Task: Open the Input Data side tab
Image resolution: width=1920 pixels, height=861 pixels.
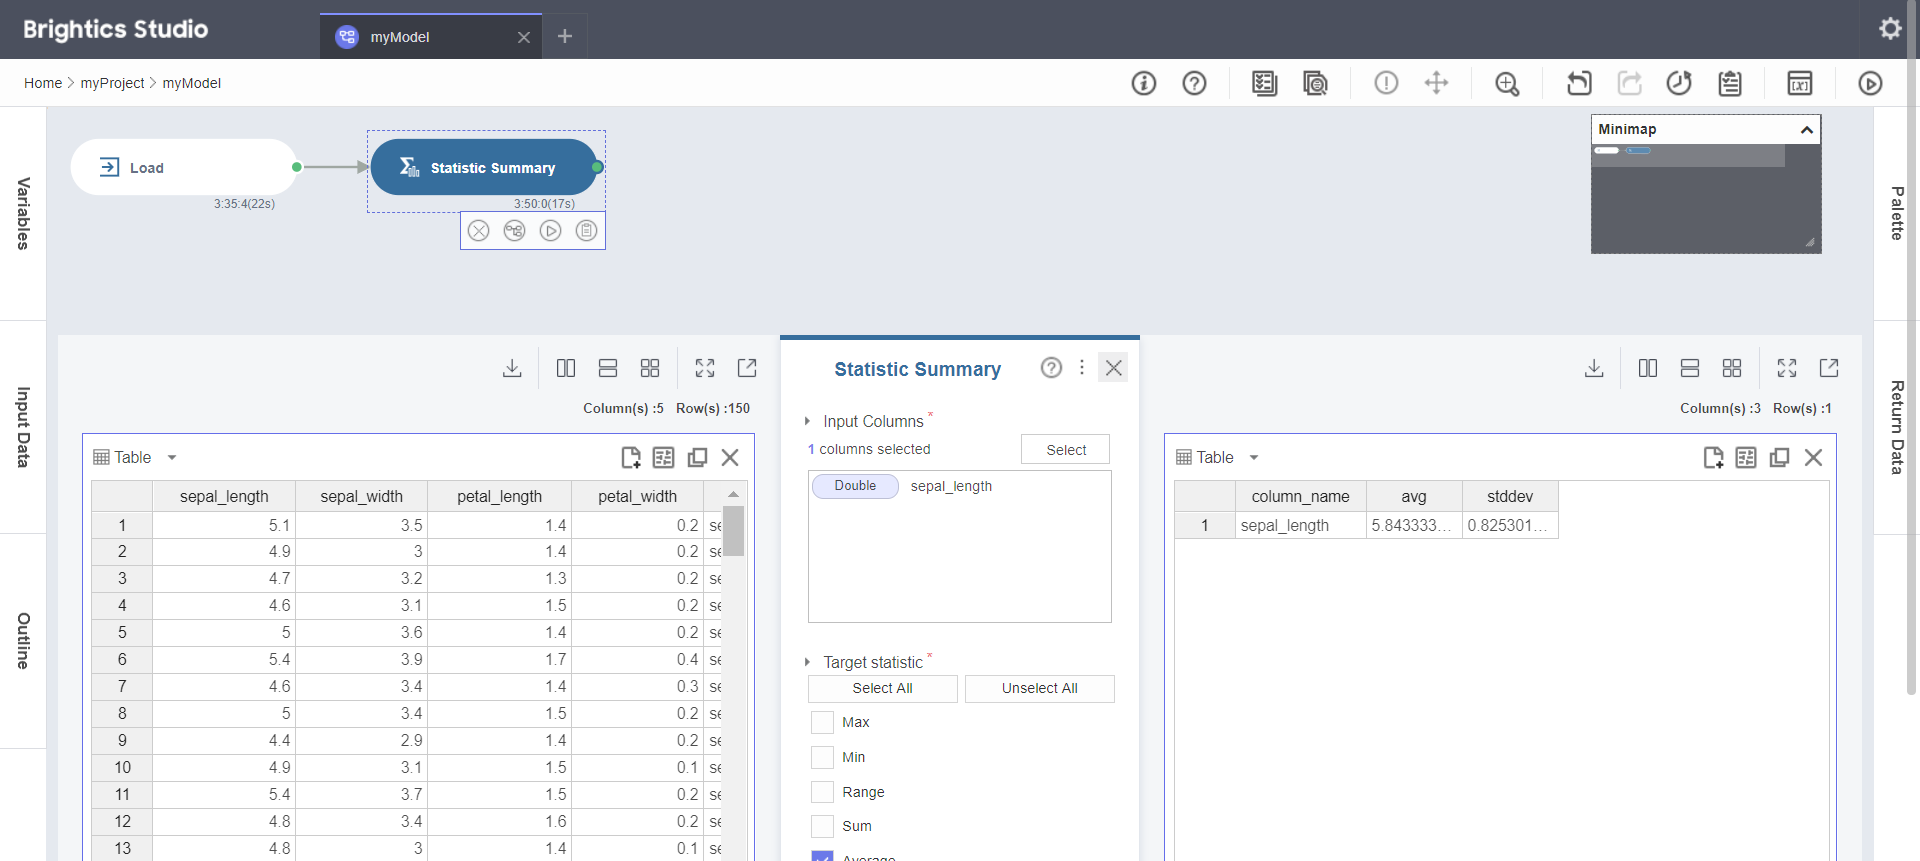Action: pyautogui.click(x=23, y=427)
